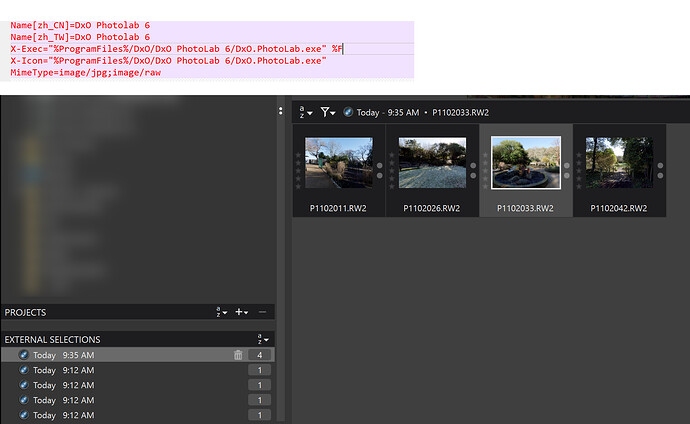
Task: Place cursor on the Name[zh_TW] line
Action: [80, 37]
